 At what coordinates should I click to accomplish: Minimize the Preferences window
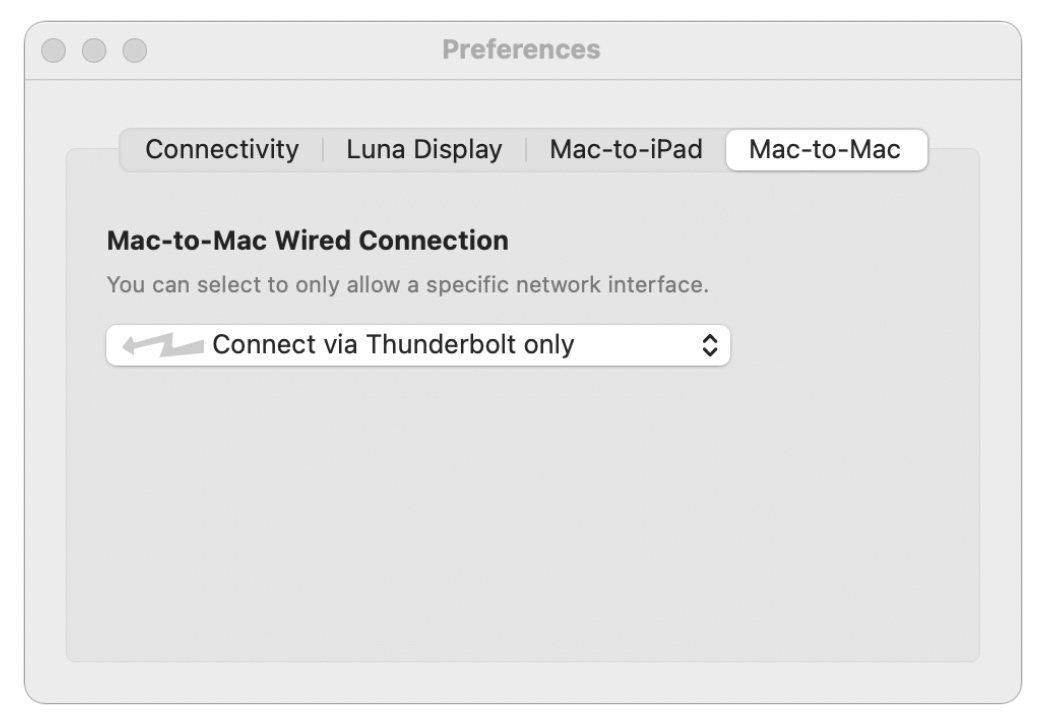coord(95,49)
